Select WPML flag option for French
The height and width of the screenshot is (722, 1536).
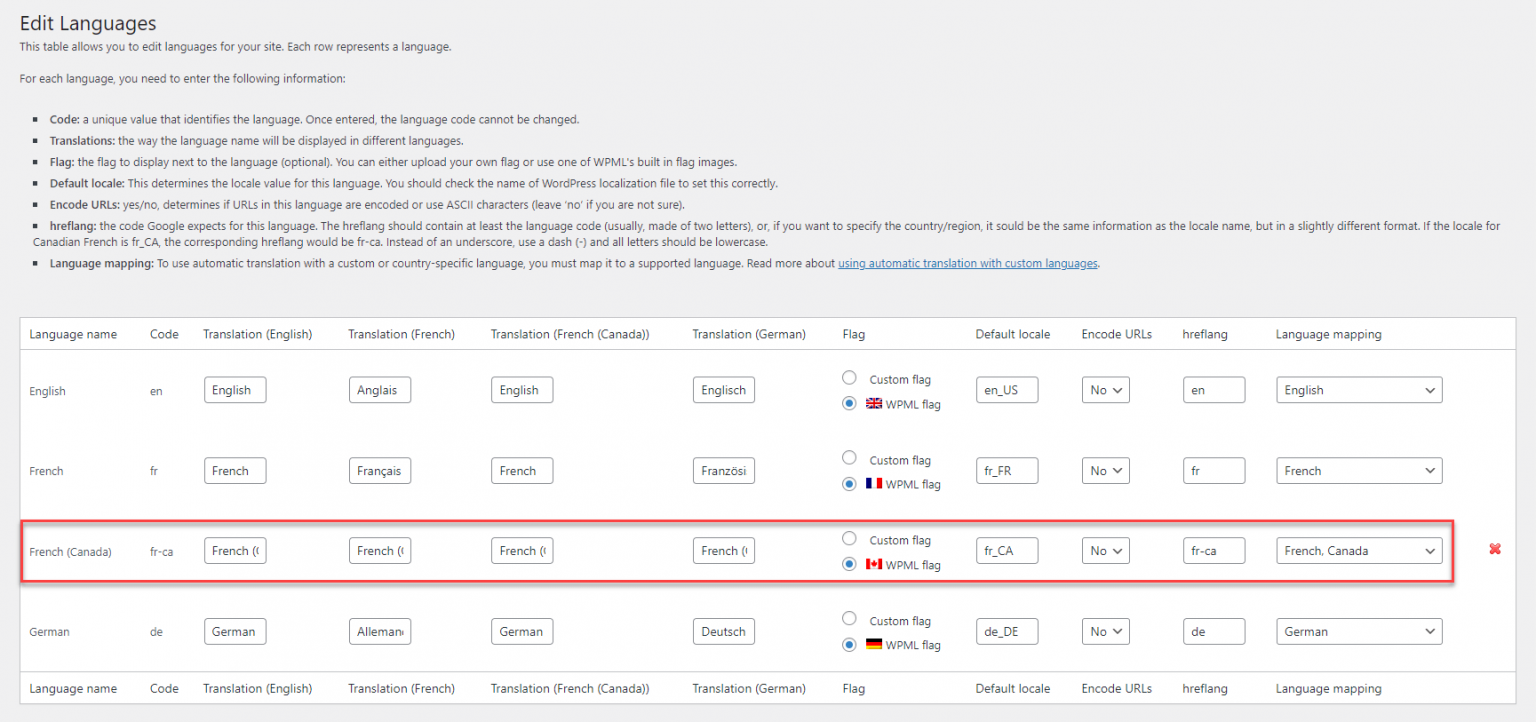849,484
